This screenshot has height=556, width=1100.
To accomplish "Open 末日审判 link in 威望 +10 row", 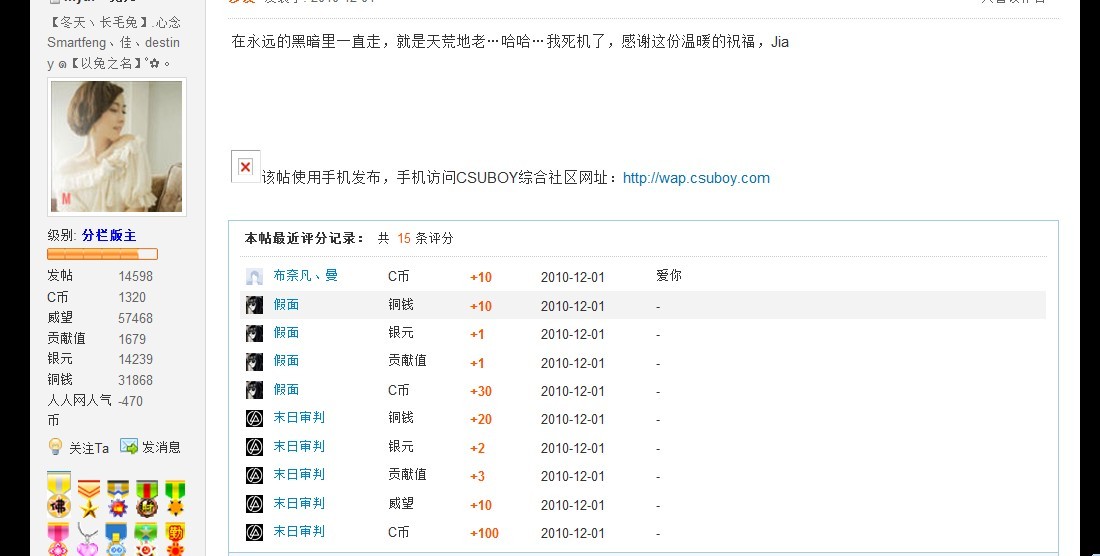I will click(x=299, y=504).
